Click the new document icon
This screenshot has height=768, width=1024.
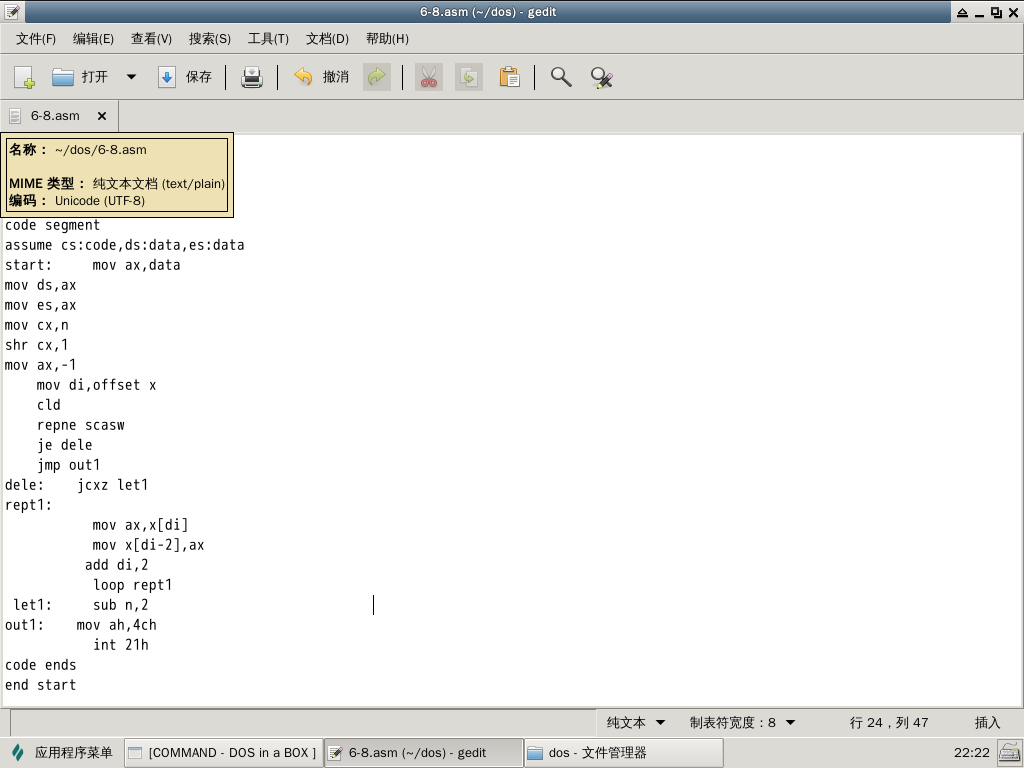point(24,77)
